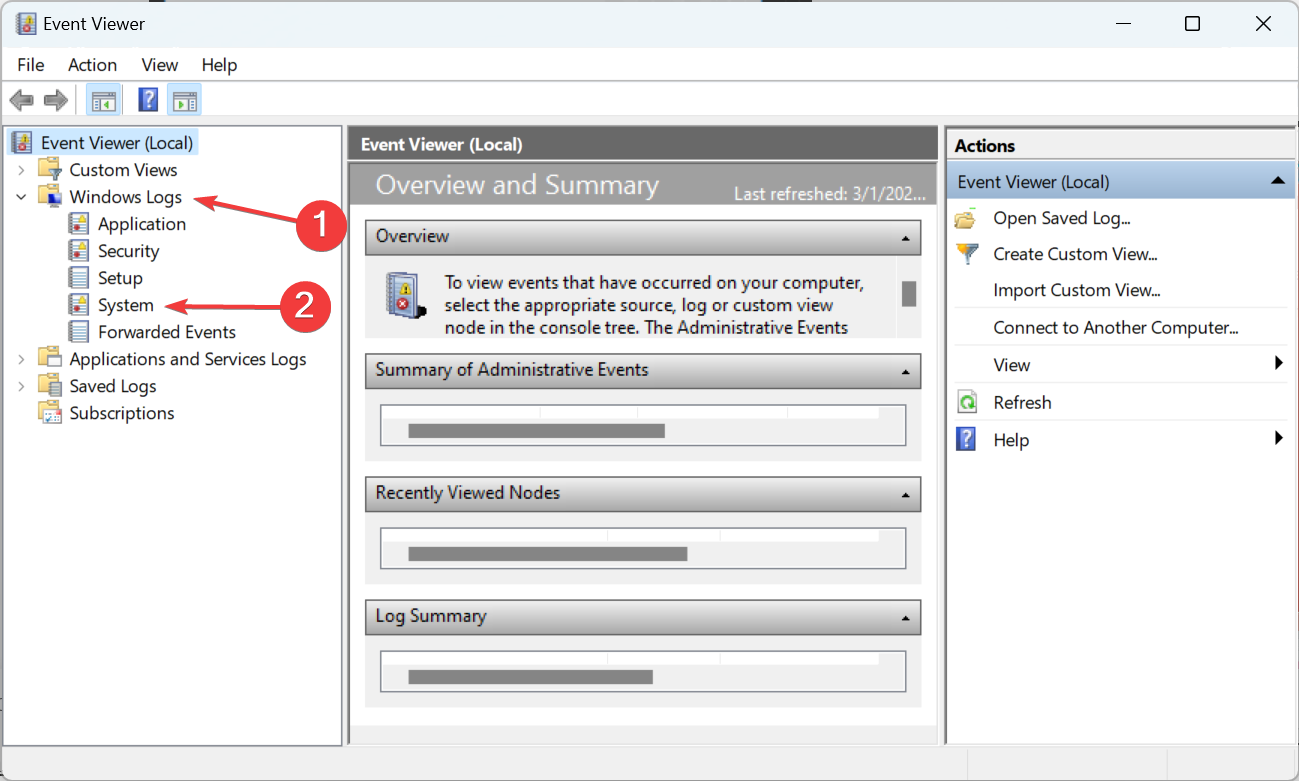The image size is (1299, 781).
Task: Click the Forward arrow toolbar icon
Action: [56, 100]
